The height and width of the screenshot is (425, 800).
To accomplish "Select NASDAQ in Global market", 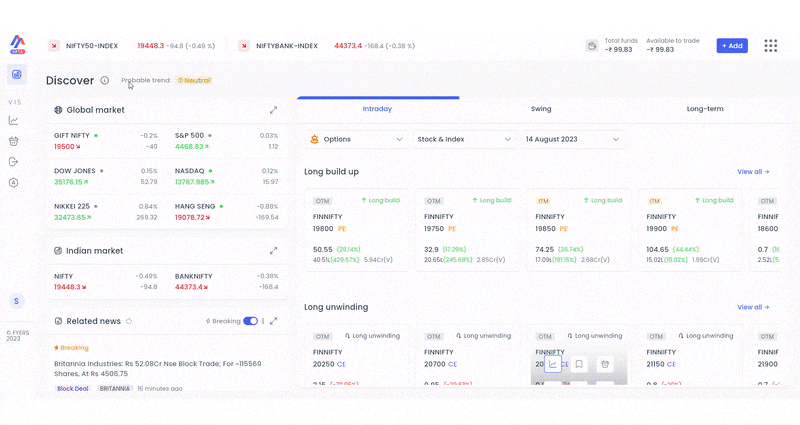I will pyautogui.click(x=227, y=177).
